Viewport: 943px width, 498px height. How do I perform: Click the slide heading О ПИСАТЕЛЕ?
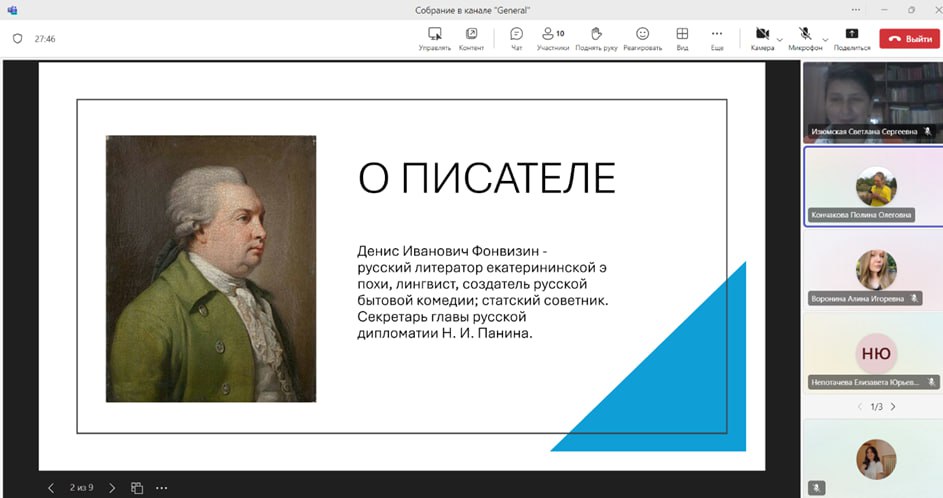coord(487,178)
